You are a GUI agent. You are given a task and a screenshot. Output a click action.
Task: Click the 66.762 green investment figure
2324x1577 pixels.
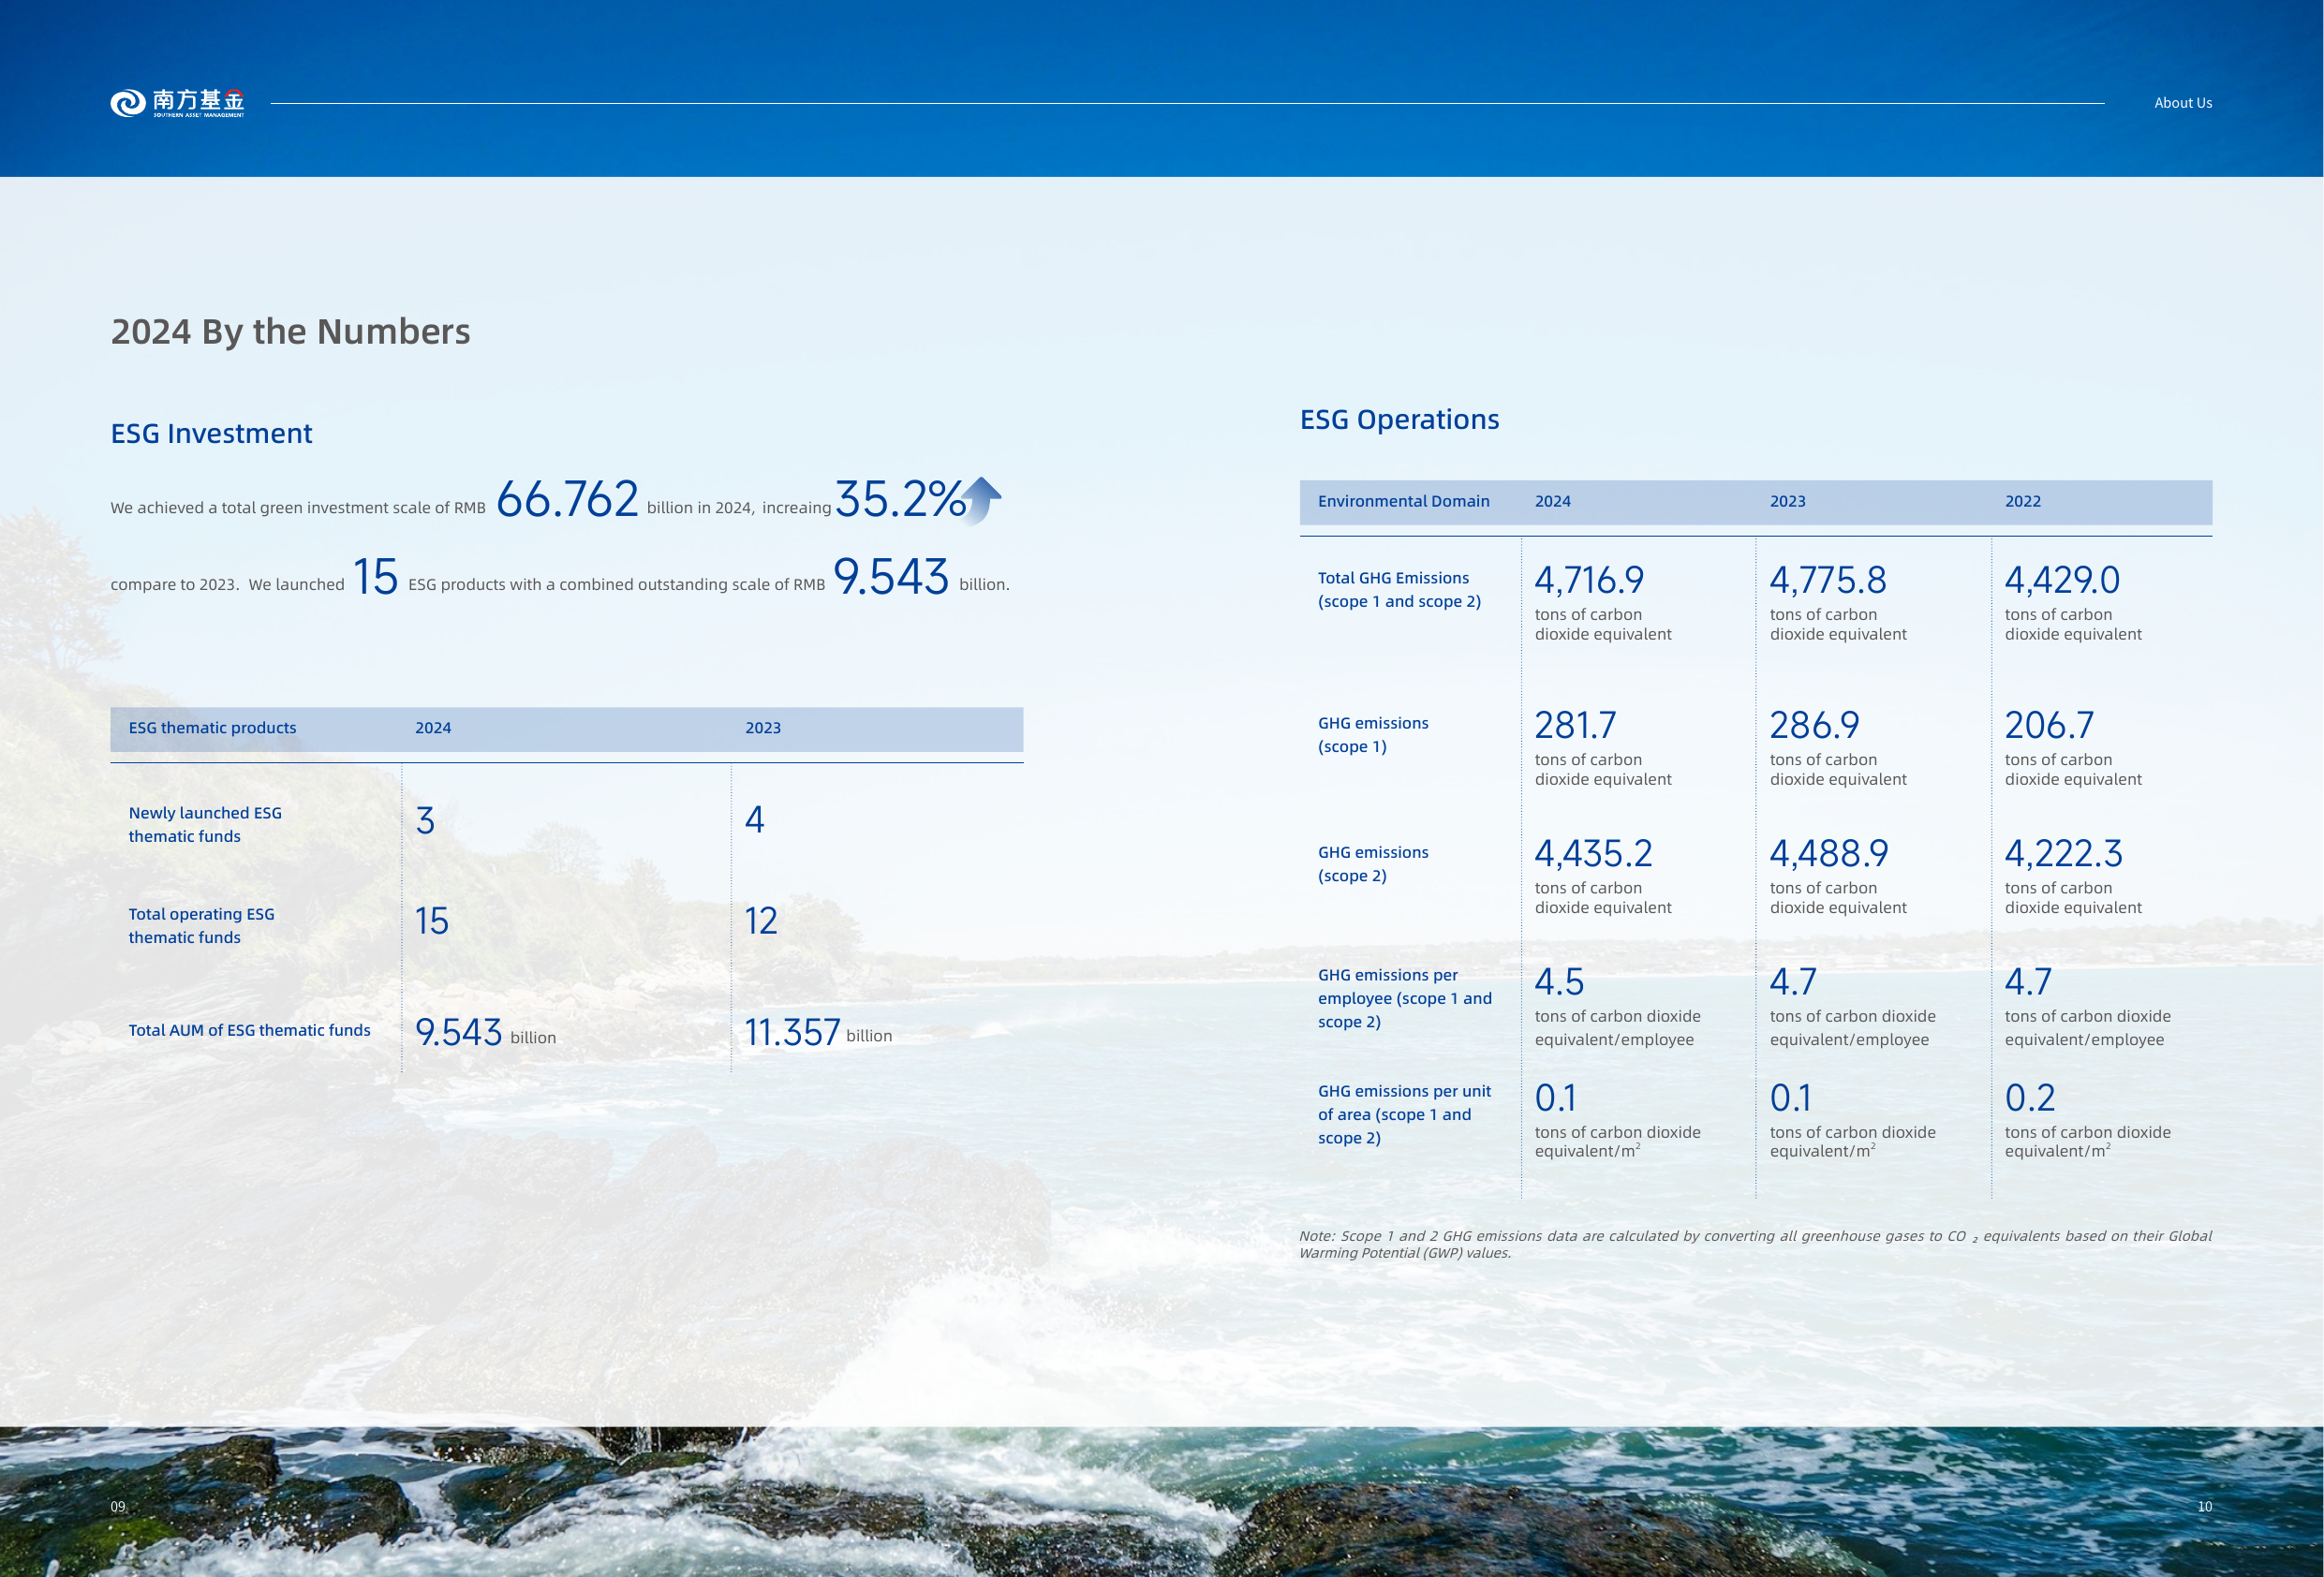(567, 499)
